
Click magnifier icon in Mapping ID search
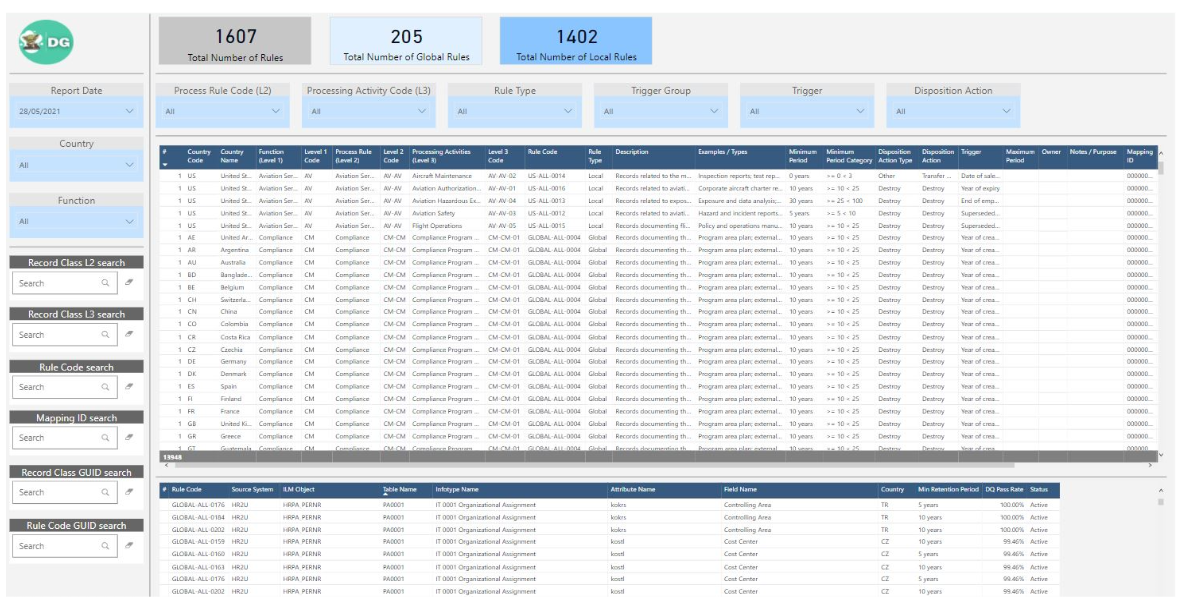click(x=105, y=438)
